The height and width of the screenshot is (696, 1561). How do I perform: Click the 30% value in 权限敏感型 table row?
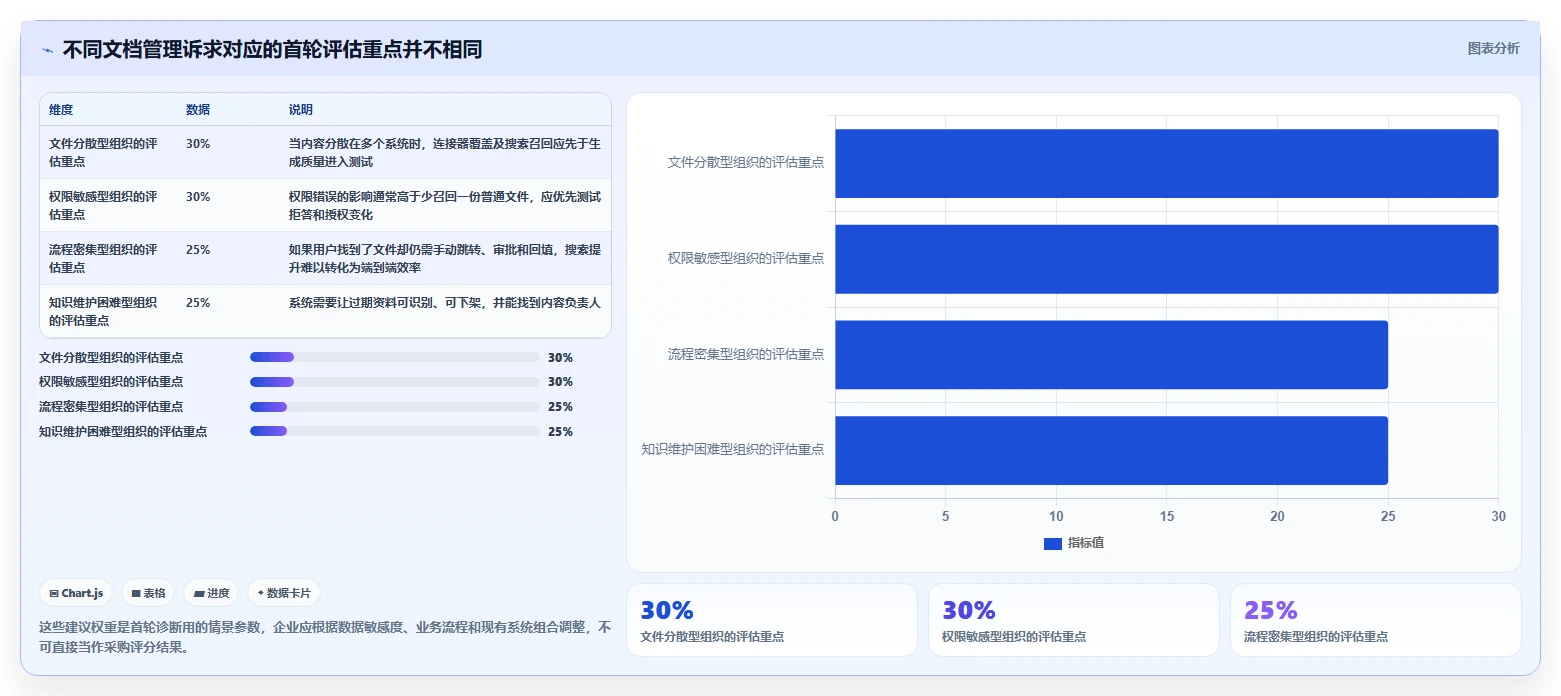[198, 196]
